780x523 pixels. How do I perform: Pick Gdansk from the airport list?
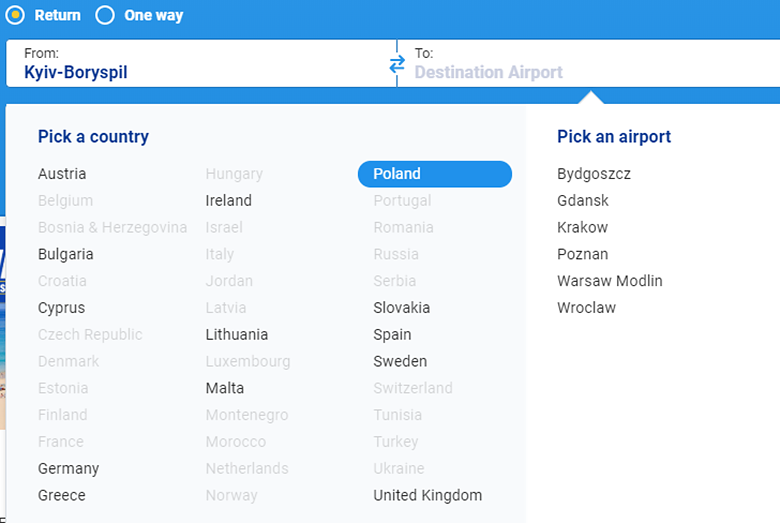[x=583, y=201]
